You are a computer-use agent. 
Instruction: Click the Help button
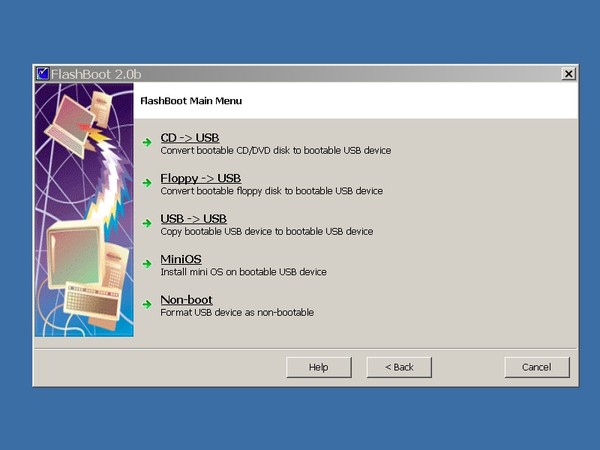[319, 367]
